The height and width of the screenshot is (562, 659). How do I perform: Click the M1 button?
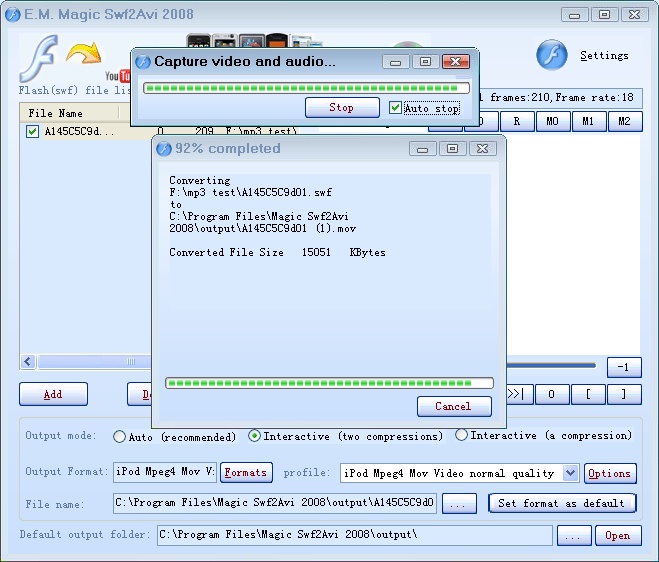pyautogui.click(x=588, y=121)
